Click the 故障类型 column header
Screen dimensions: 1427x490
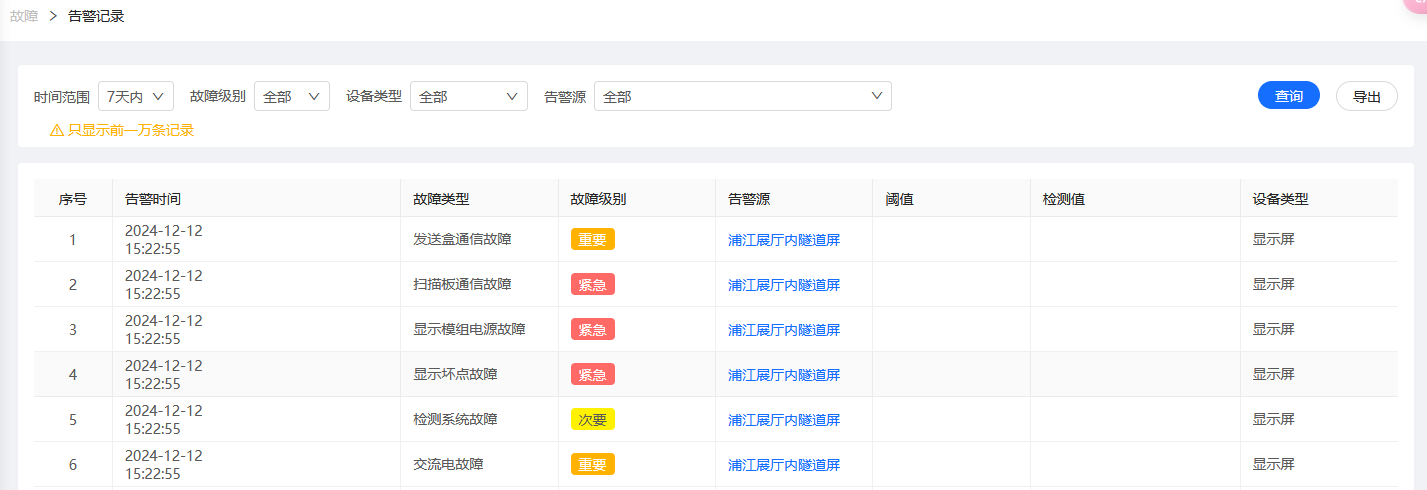479,199
